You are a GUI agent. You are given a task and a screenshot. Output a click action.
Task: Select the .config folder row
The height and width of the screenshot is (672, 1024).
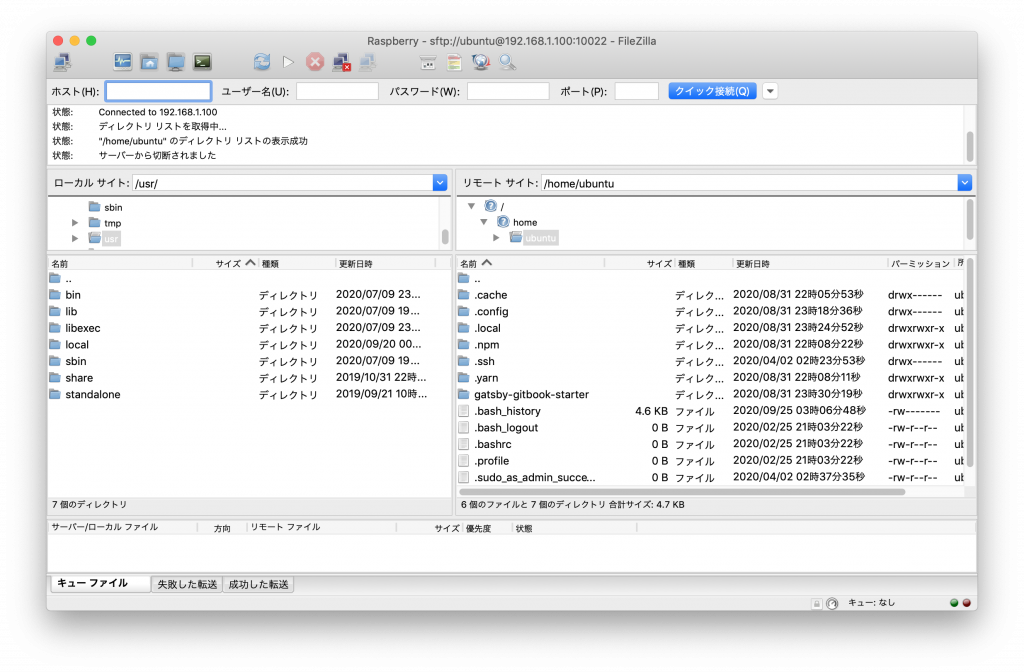(711, 312)
